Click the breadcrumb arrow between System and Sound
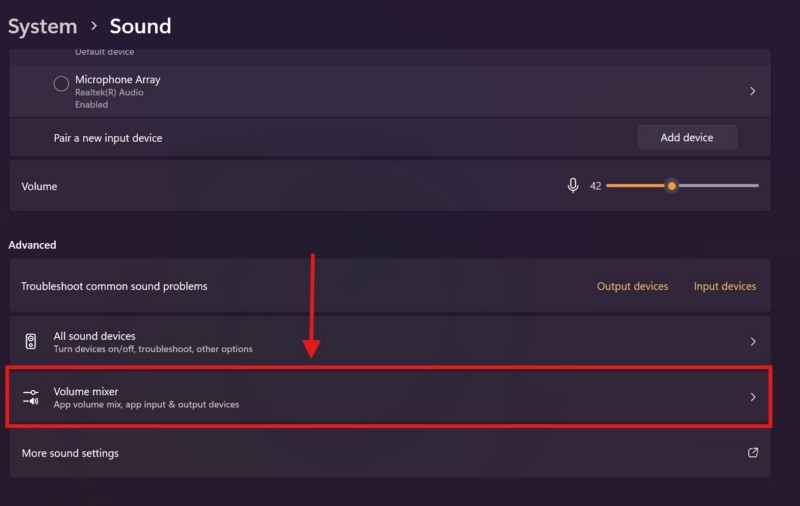 click(x=93, y=26)
